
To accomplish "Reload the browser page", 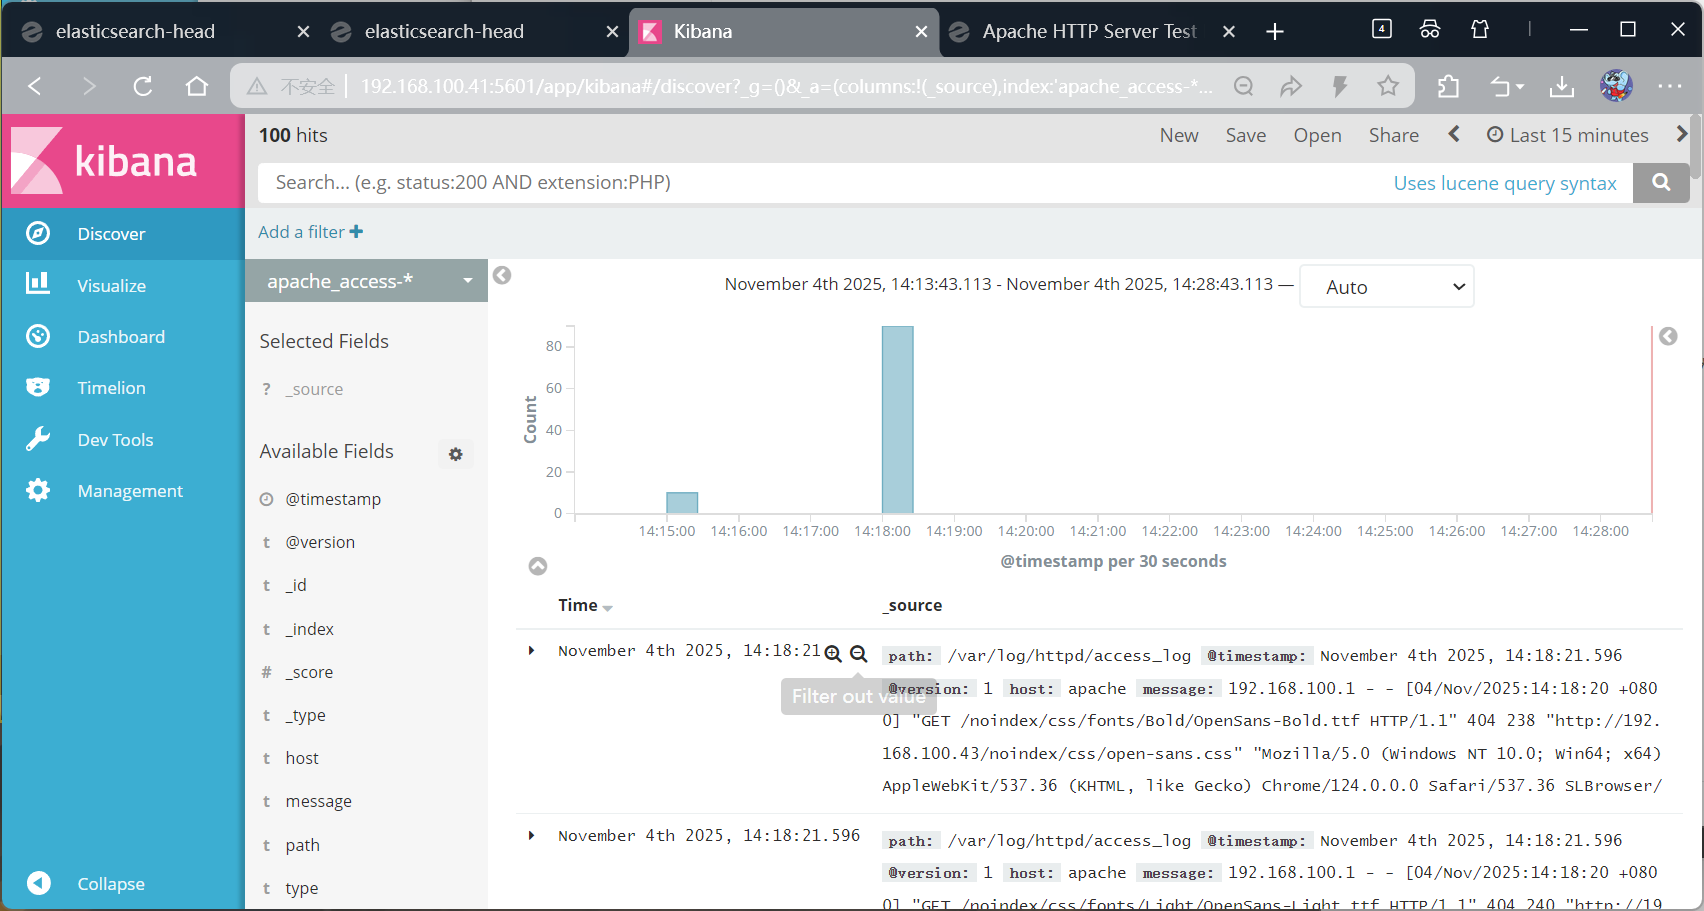I will point(143,86).
